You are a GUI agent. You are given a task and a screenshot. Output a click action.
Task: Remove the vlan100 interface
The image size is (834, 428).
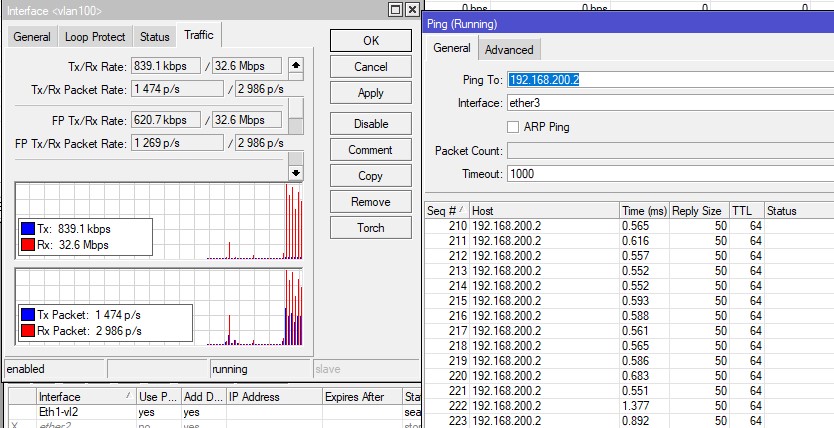pos(371,202)
